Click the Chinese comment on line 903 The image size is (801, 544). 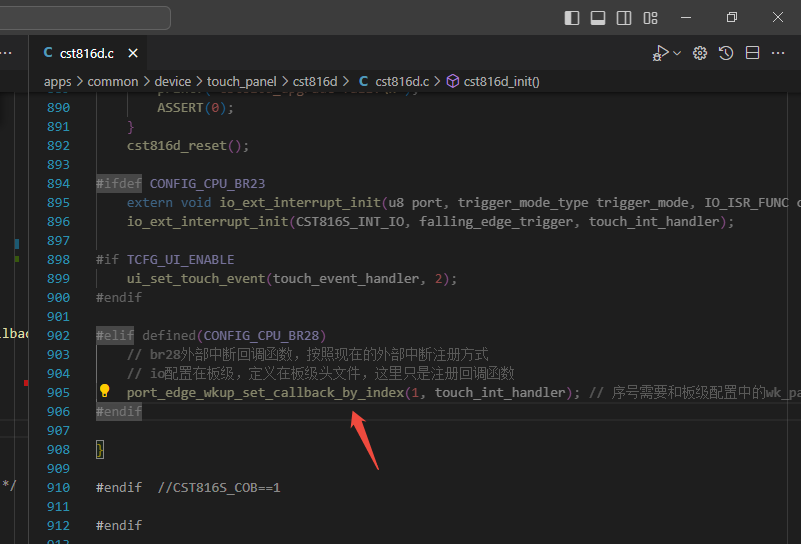click(308, 354)
